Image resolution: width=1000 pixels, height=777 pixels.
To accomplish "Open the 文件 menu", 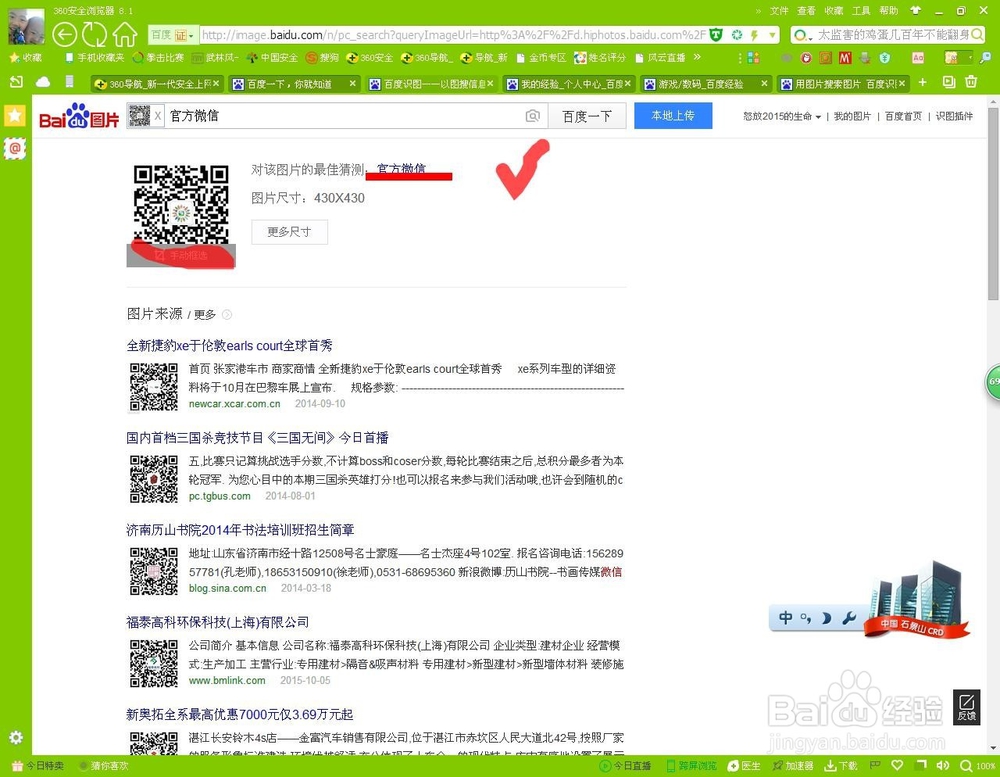I will 779,11.
